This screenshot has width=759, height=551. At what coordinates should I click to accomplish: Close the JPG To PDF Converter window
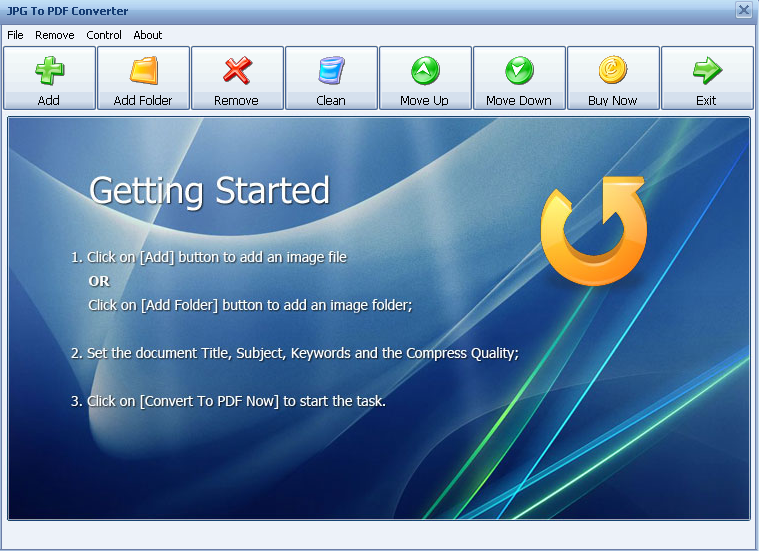744,9
